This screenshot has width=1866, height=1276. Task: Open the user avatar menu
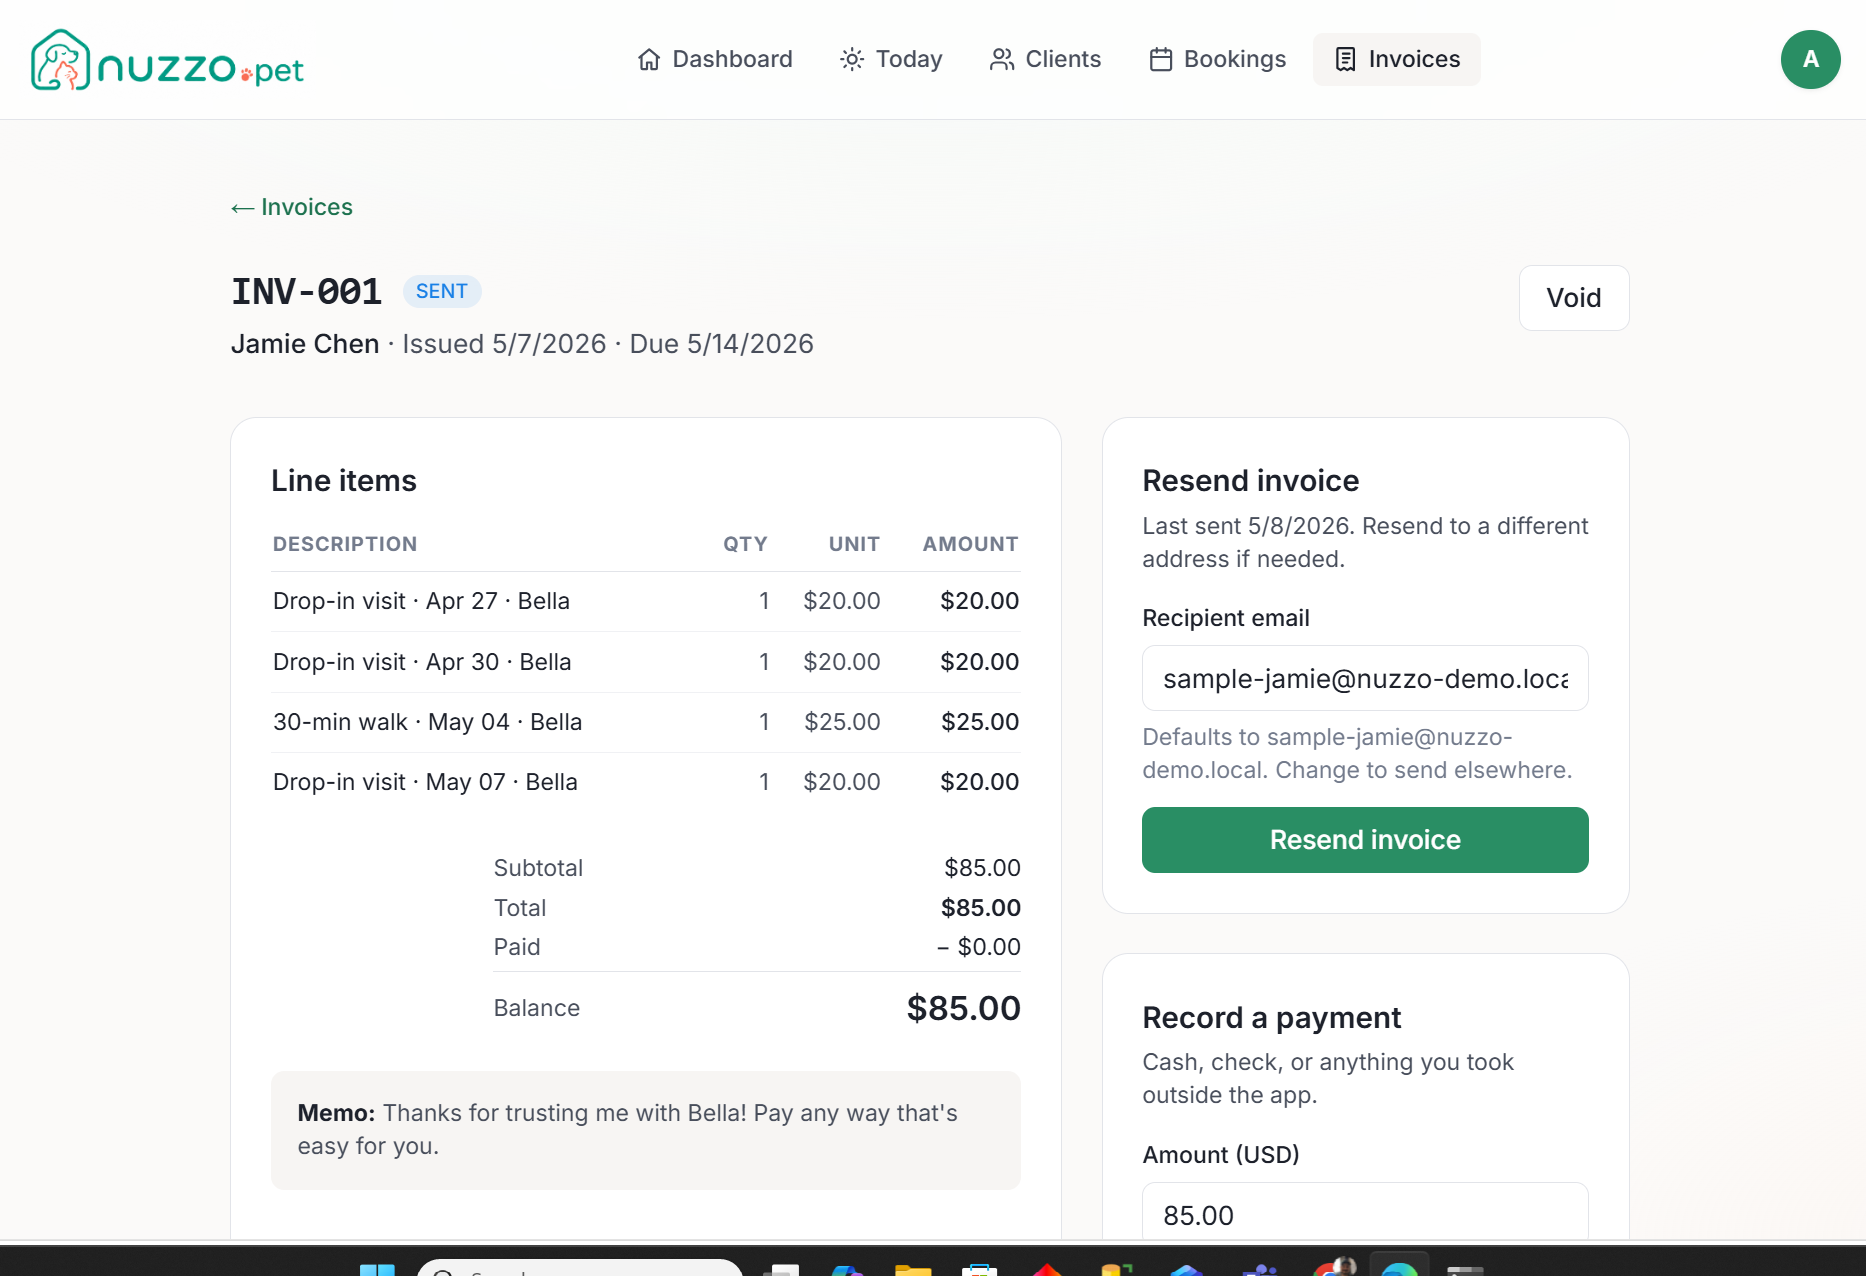coord(1810,60)
